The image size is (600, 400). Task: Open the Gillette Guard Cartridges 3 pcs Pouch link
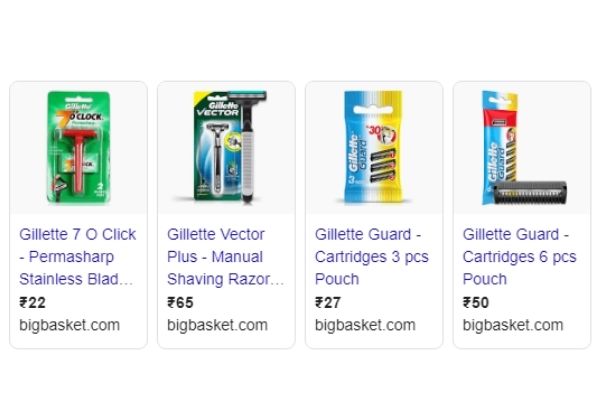point(372,256)
